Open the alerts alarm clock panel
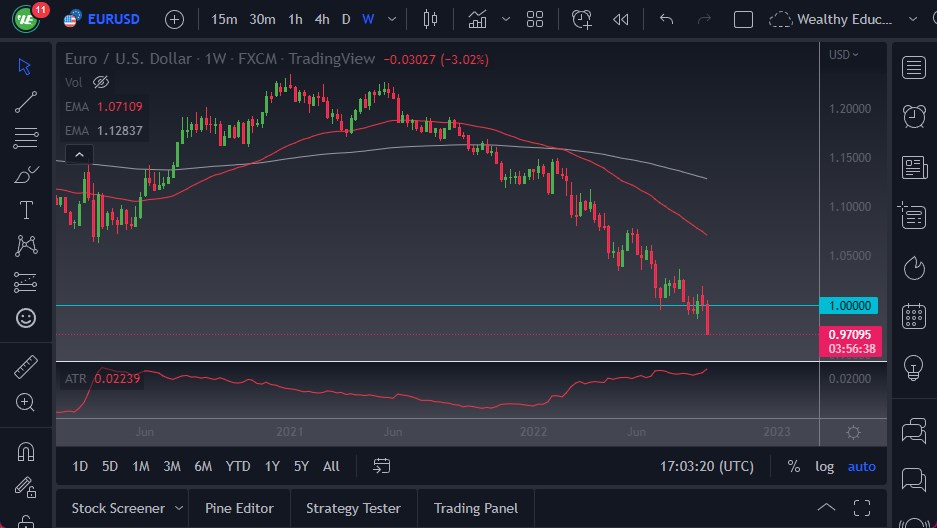Viewport: 937px width, 528px height. pos(913,117)
